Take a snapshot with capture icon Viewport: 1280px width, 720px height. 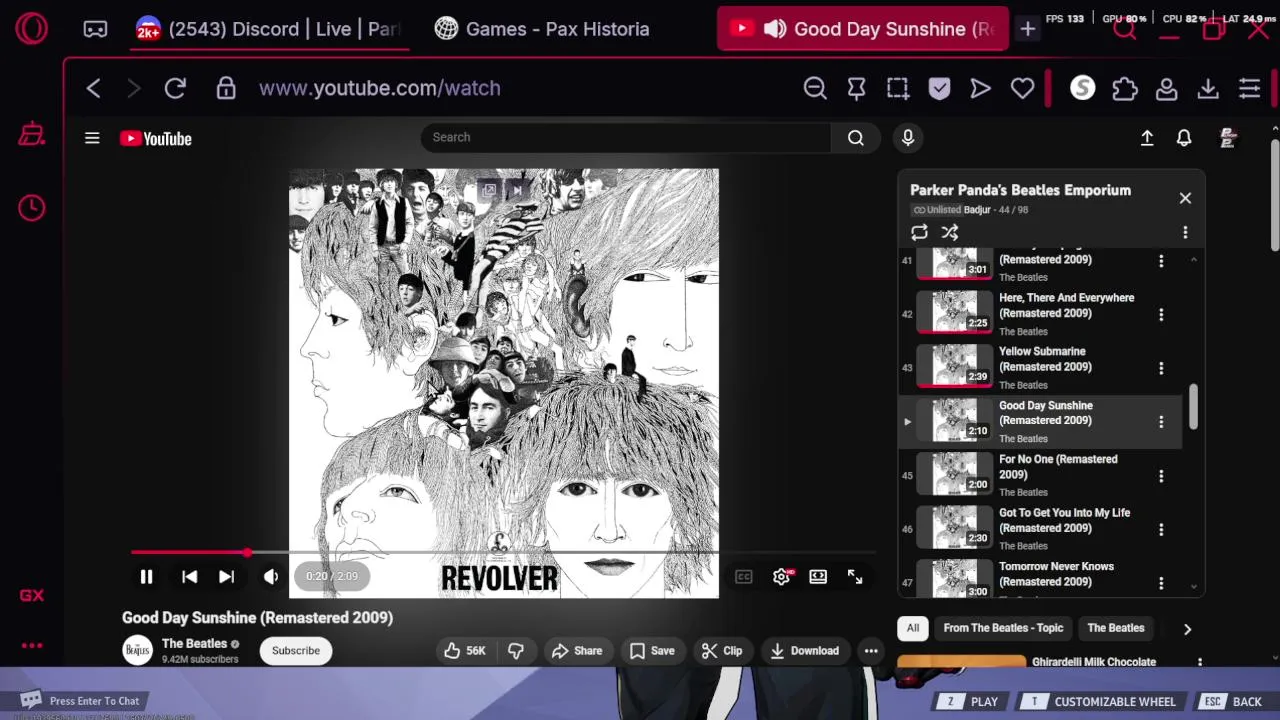898,88
